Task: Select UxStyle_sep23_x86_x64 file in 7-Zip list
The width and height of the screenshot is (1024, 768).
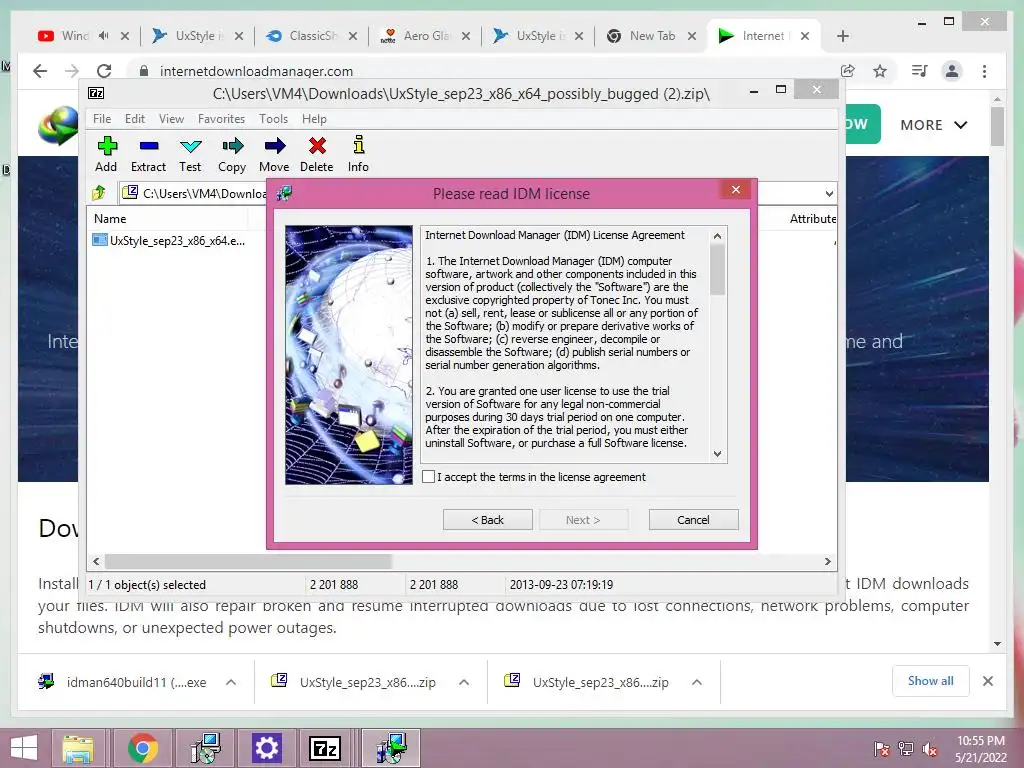Action: pos(169,240)
